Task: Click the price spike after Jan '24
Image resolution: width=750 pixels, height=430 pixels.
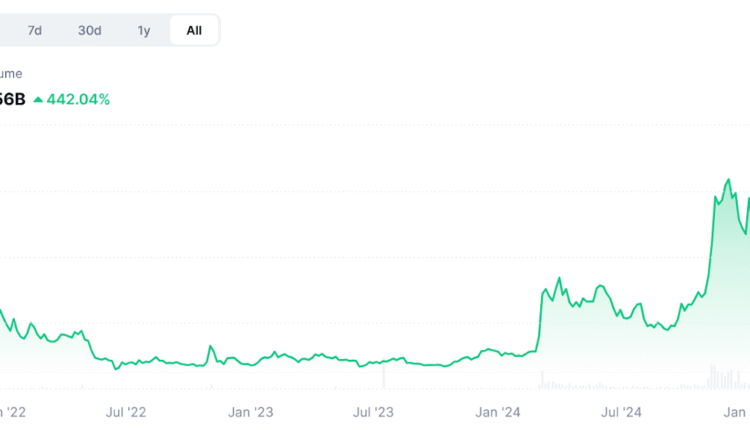Action: click(558, 280)
